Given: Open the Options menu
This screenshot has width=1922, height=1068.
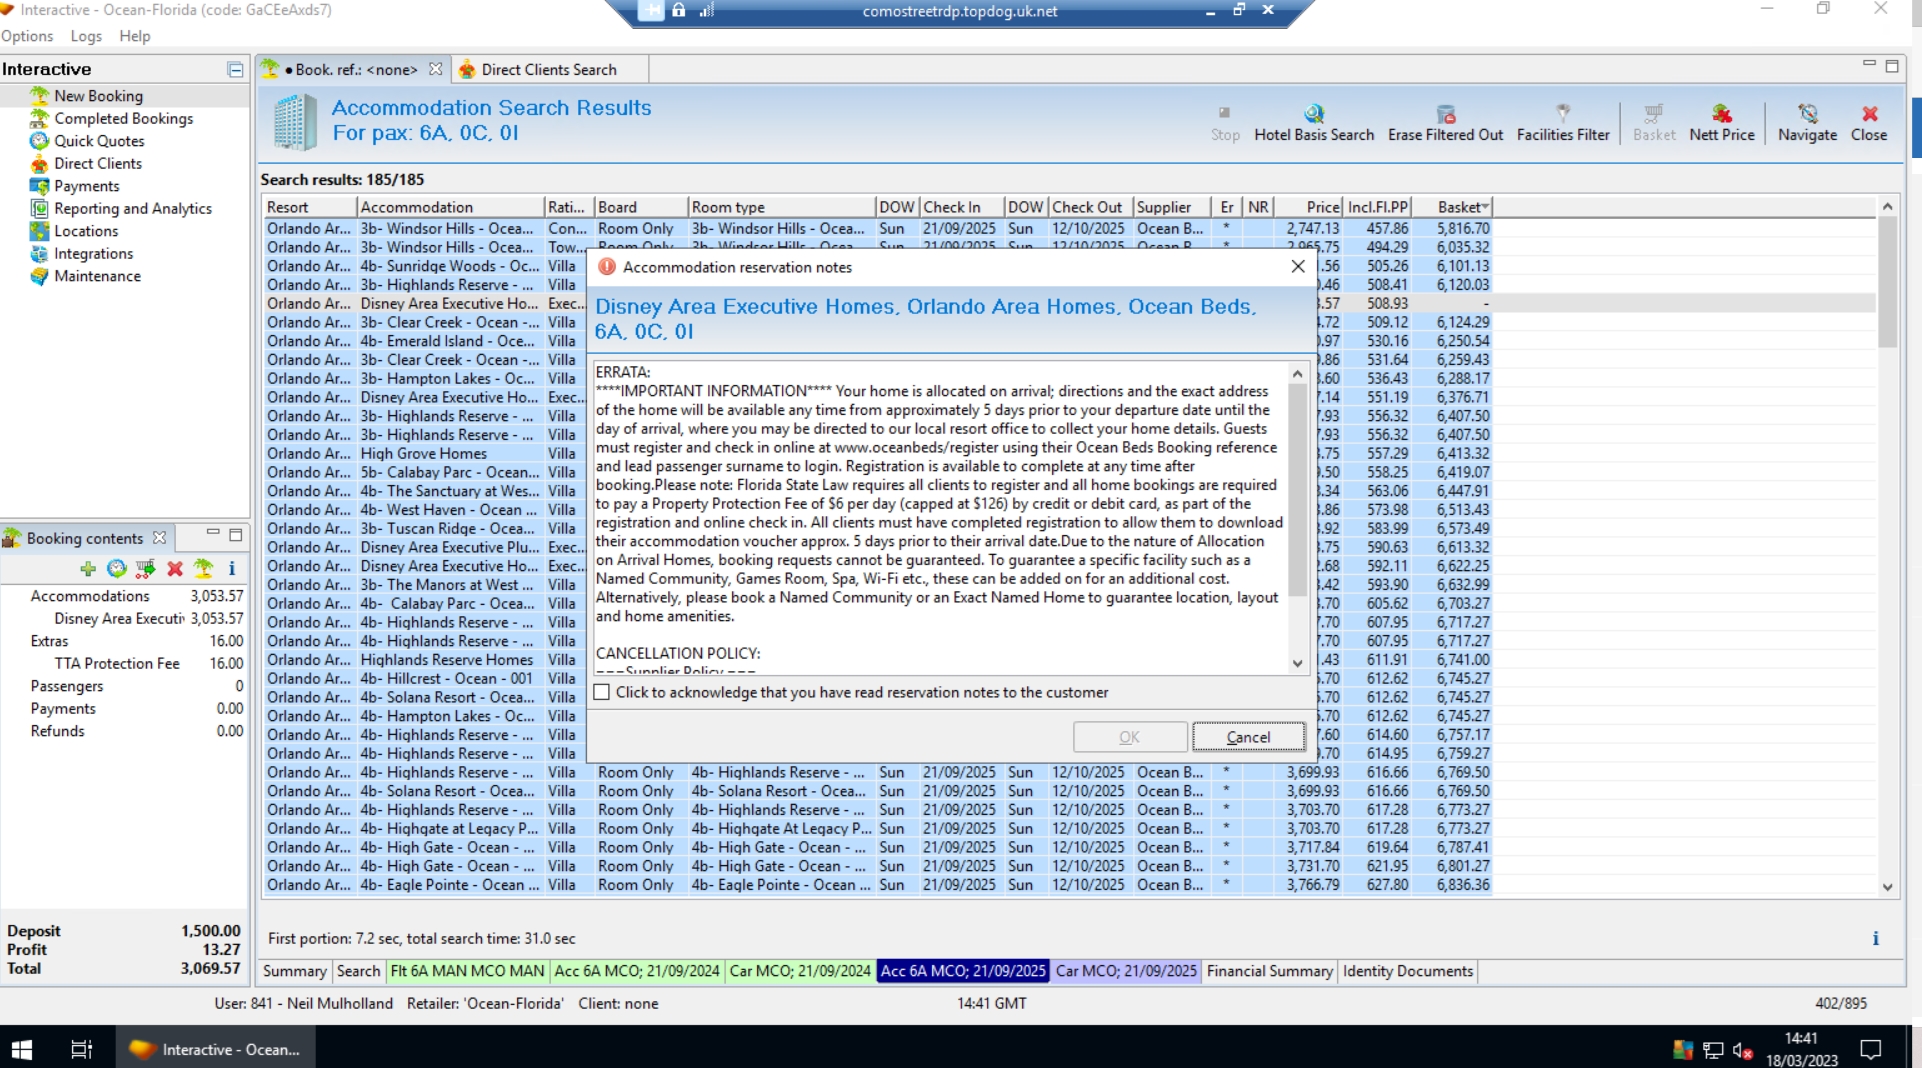Looking at the screenshot, I should click(x=27, y=36).
